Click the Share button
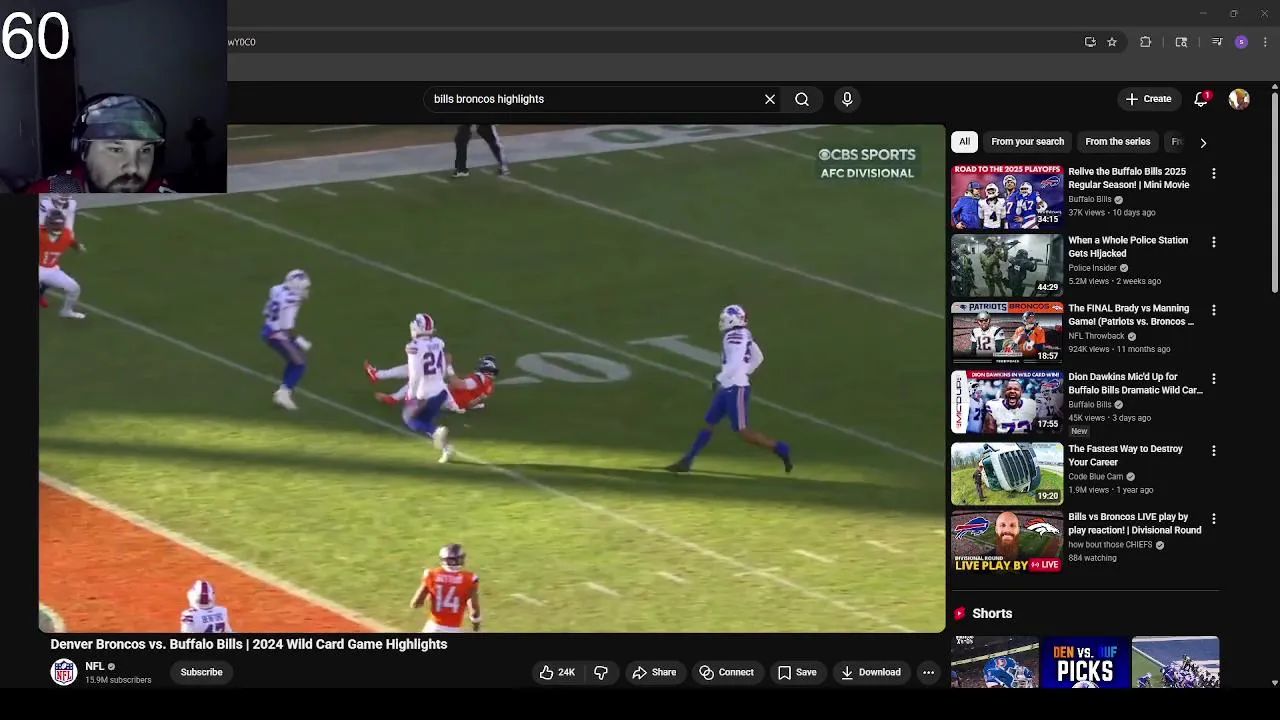This screenshot has width=1280, height=720. 654,672
